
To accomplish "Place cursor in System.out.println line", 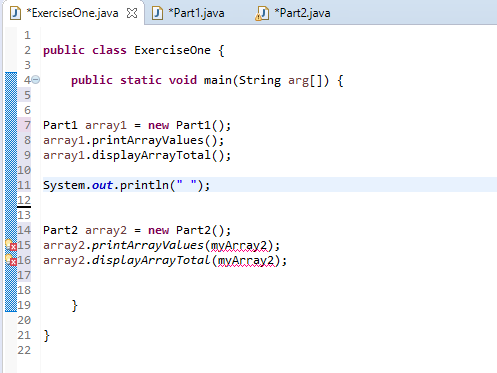I will (127, 185).
